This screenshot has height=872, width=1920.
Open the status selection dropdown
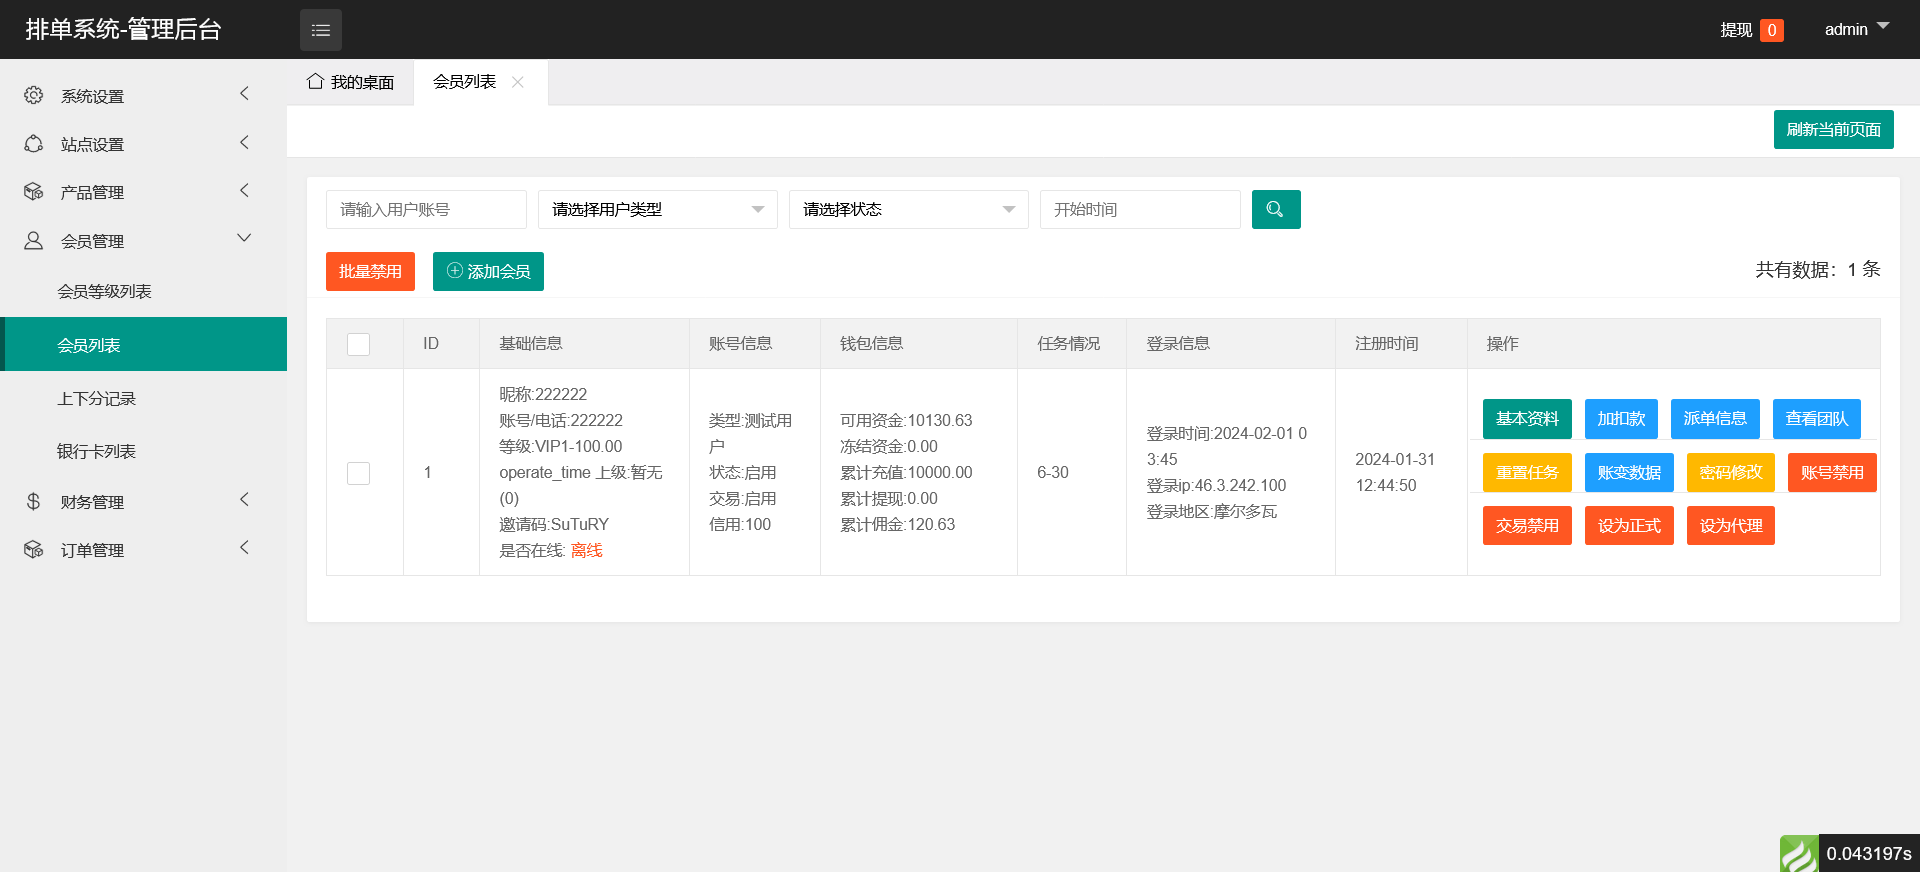click(908, 209)
